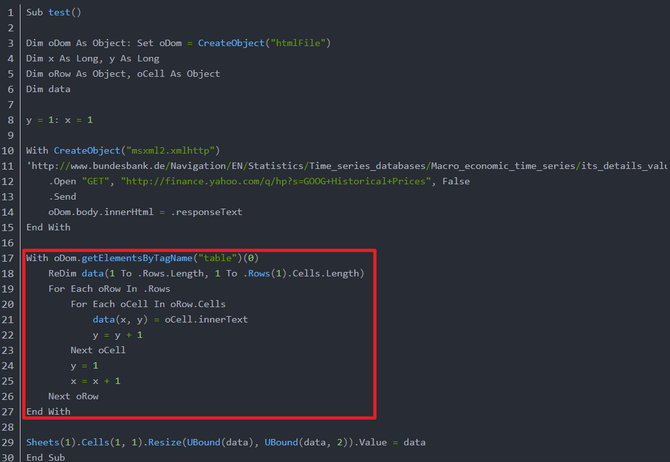Screen dimensions: 670x462
Task: Click 'Sub test()' on line 1
Action: 53,12
